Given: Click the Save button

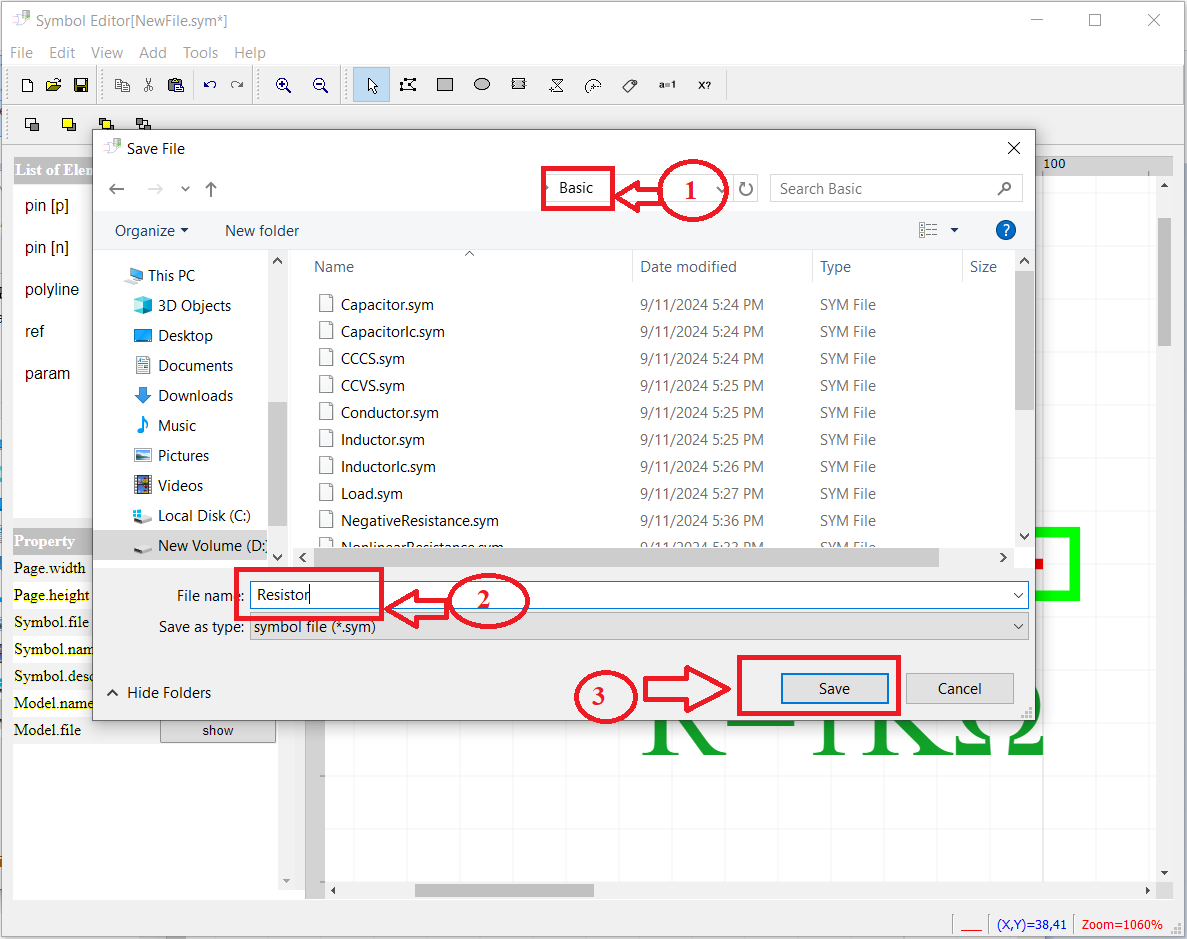Looking at the screenshot, I should 834,688.
